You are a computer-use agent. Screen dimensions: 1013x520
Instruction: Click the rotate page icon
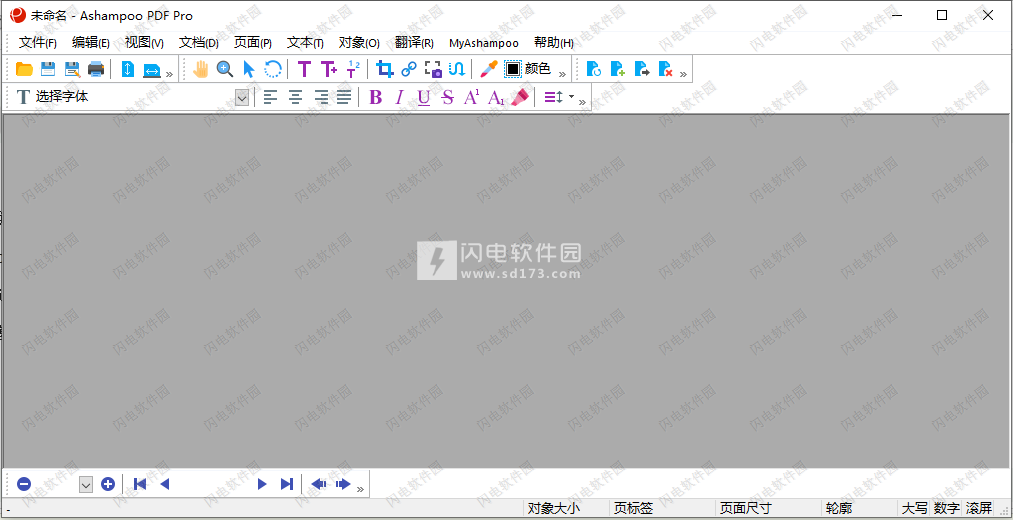coord(594,69)
